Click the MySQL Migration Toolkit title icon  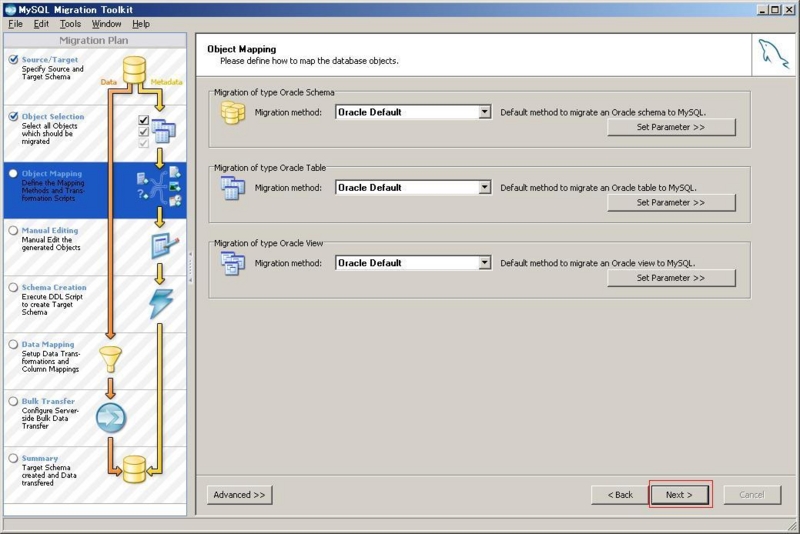(x=10, y=10)
